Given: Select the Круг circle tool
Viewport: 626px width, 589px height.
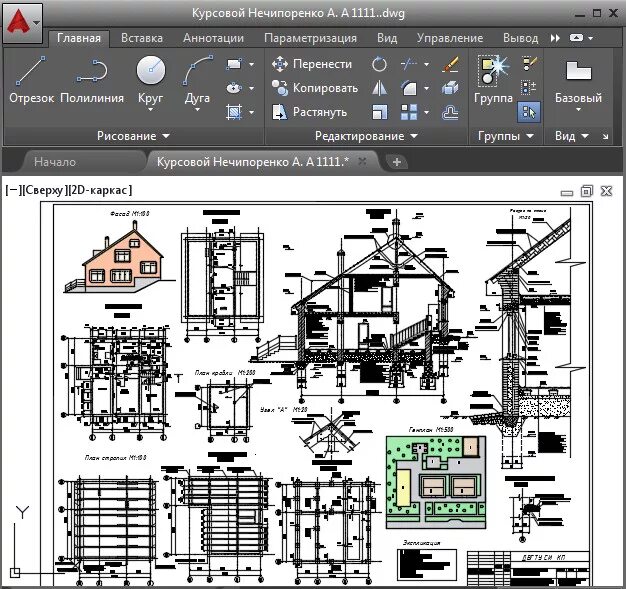Looking at the screenshot, I should [151, 82].
